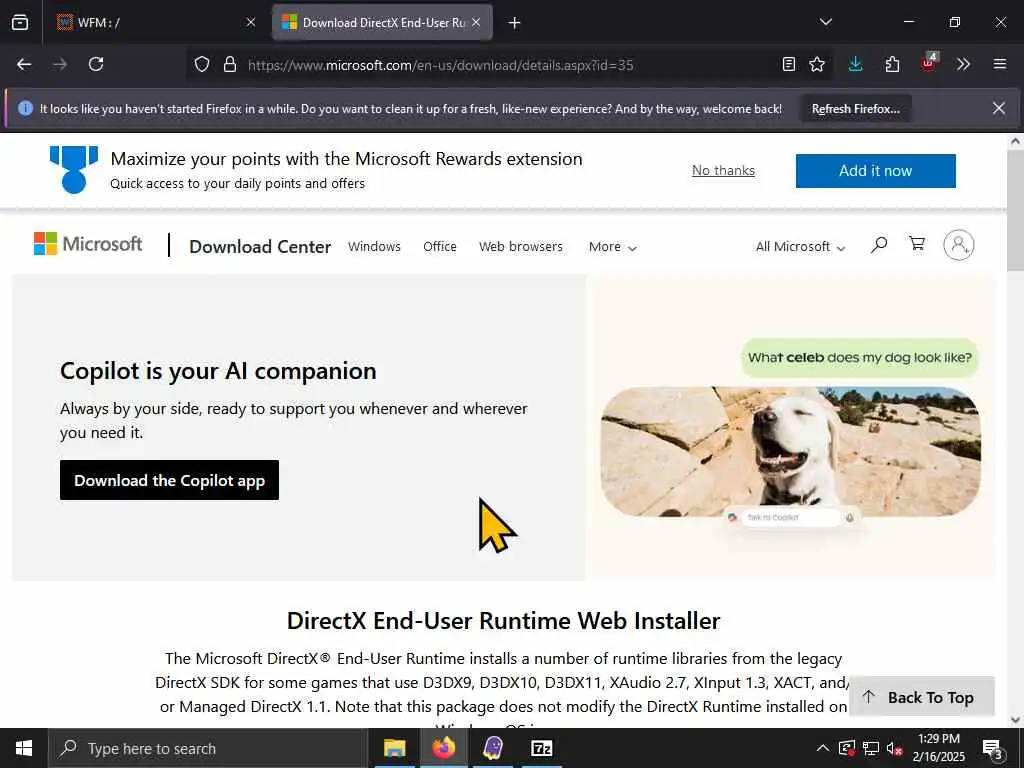
Task: Sign in with account avatar icon
Action: (959, 245)
